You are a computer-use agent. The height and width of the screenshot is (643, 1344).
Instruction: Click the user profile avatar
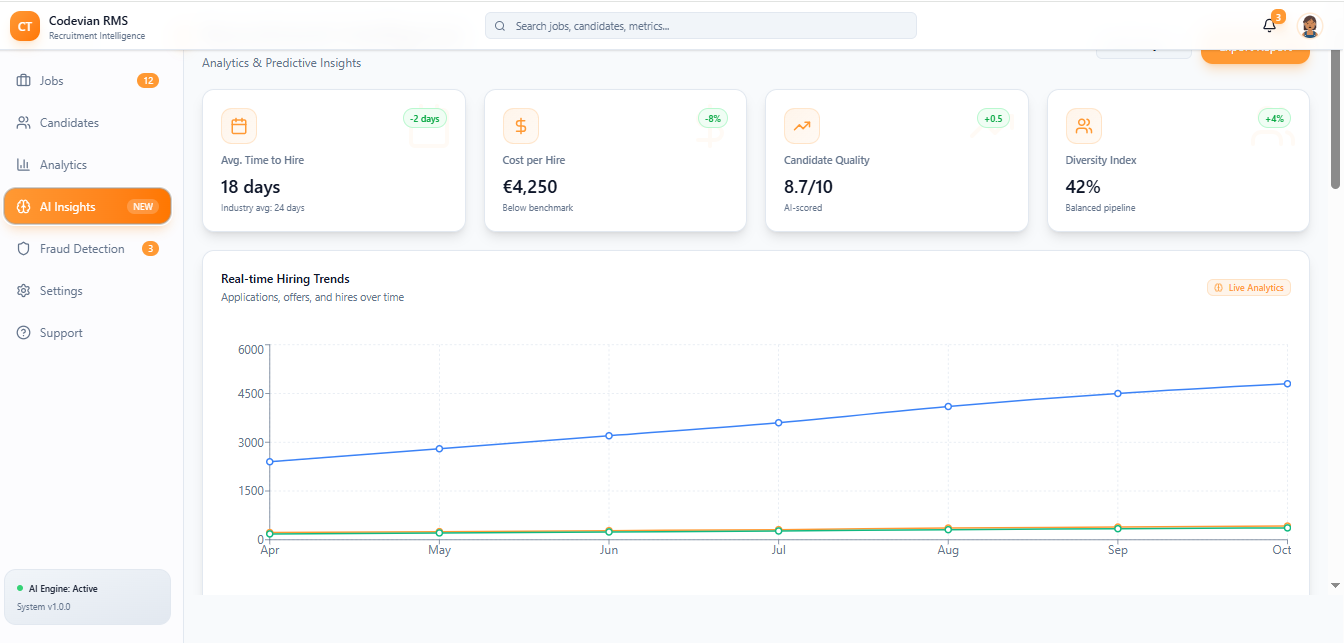(1309, 26)
